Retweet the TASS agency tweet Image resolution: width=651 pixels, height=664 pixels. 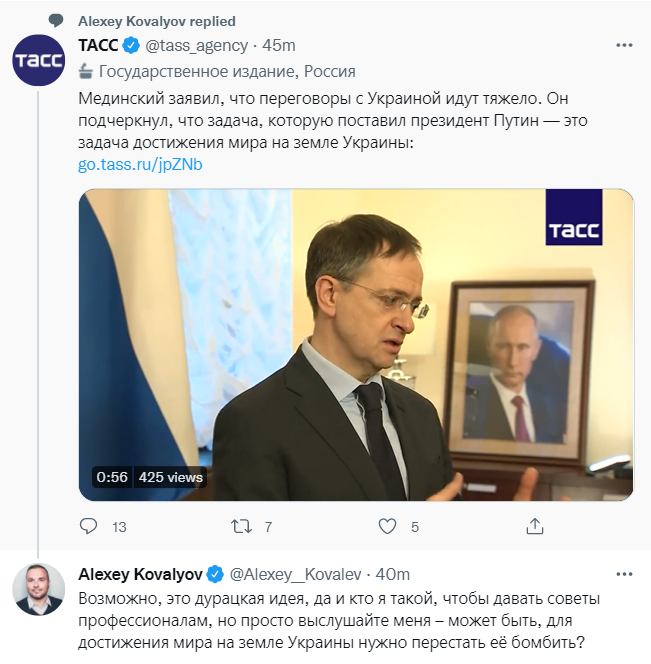pyautogui.click(x=241, y=526)
